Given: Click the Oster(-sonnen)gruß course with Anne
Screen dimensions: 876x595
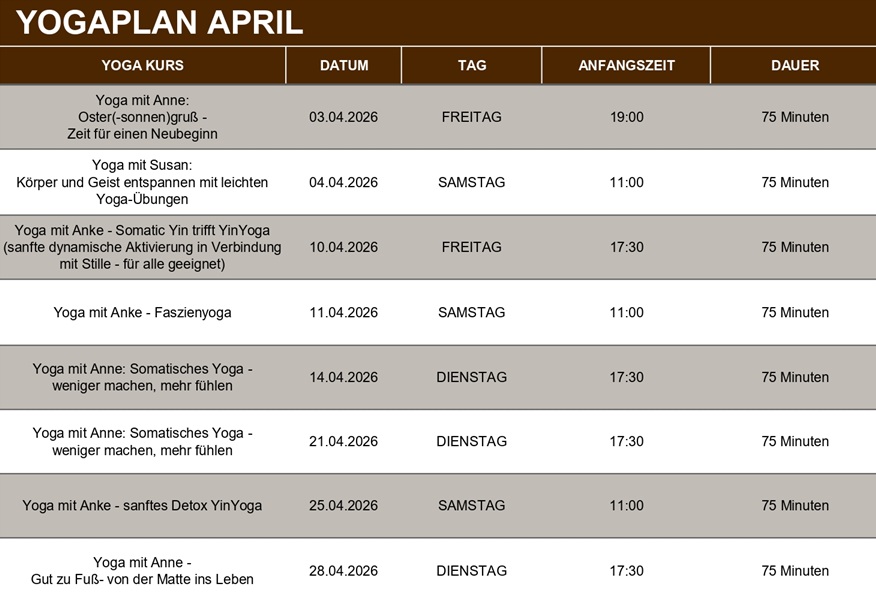Looking at the screenshot, I should 143,117.
